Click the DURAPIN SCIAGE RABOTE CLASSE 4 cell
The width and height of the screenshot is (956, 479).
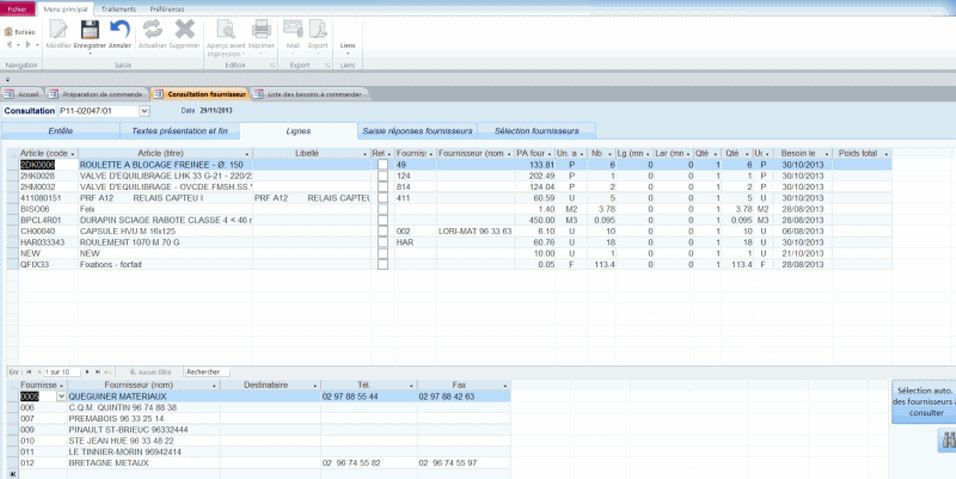pos(165,220)
